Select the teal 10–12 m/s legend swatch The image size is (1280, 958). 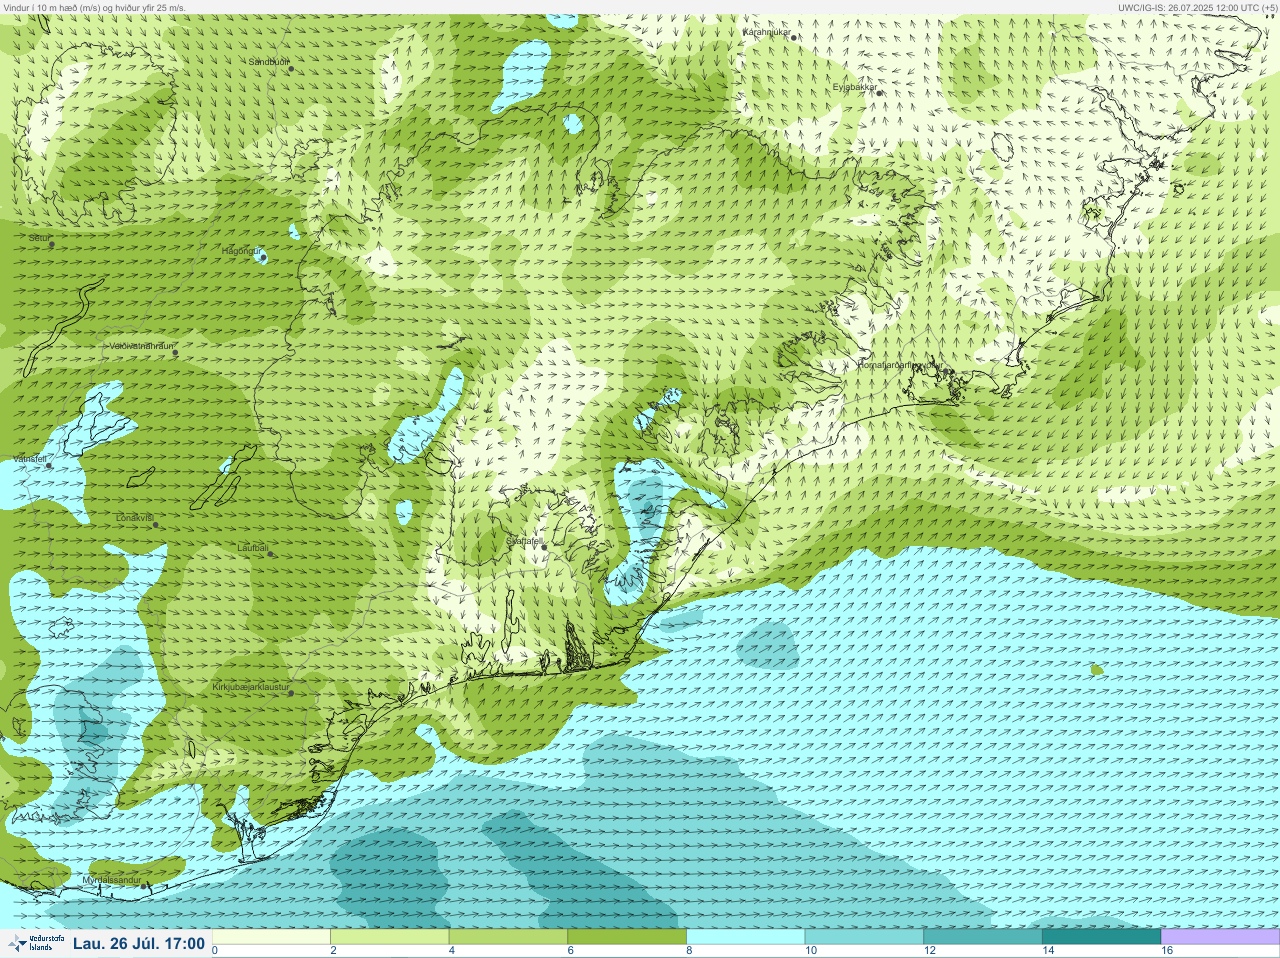pyautogui.click(x=864, y=937)
